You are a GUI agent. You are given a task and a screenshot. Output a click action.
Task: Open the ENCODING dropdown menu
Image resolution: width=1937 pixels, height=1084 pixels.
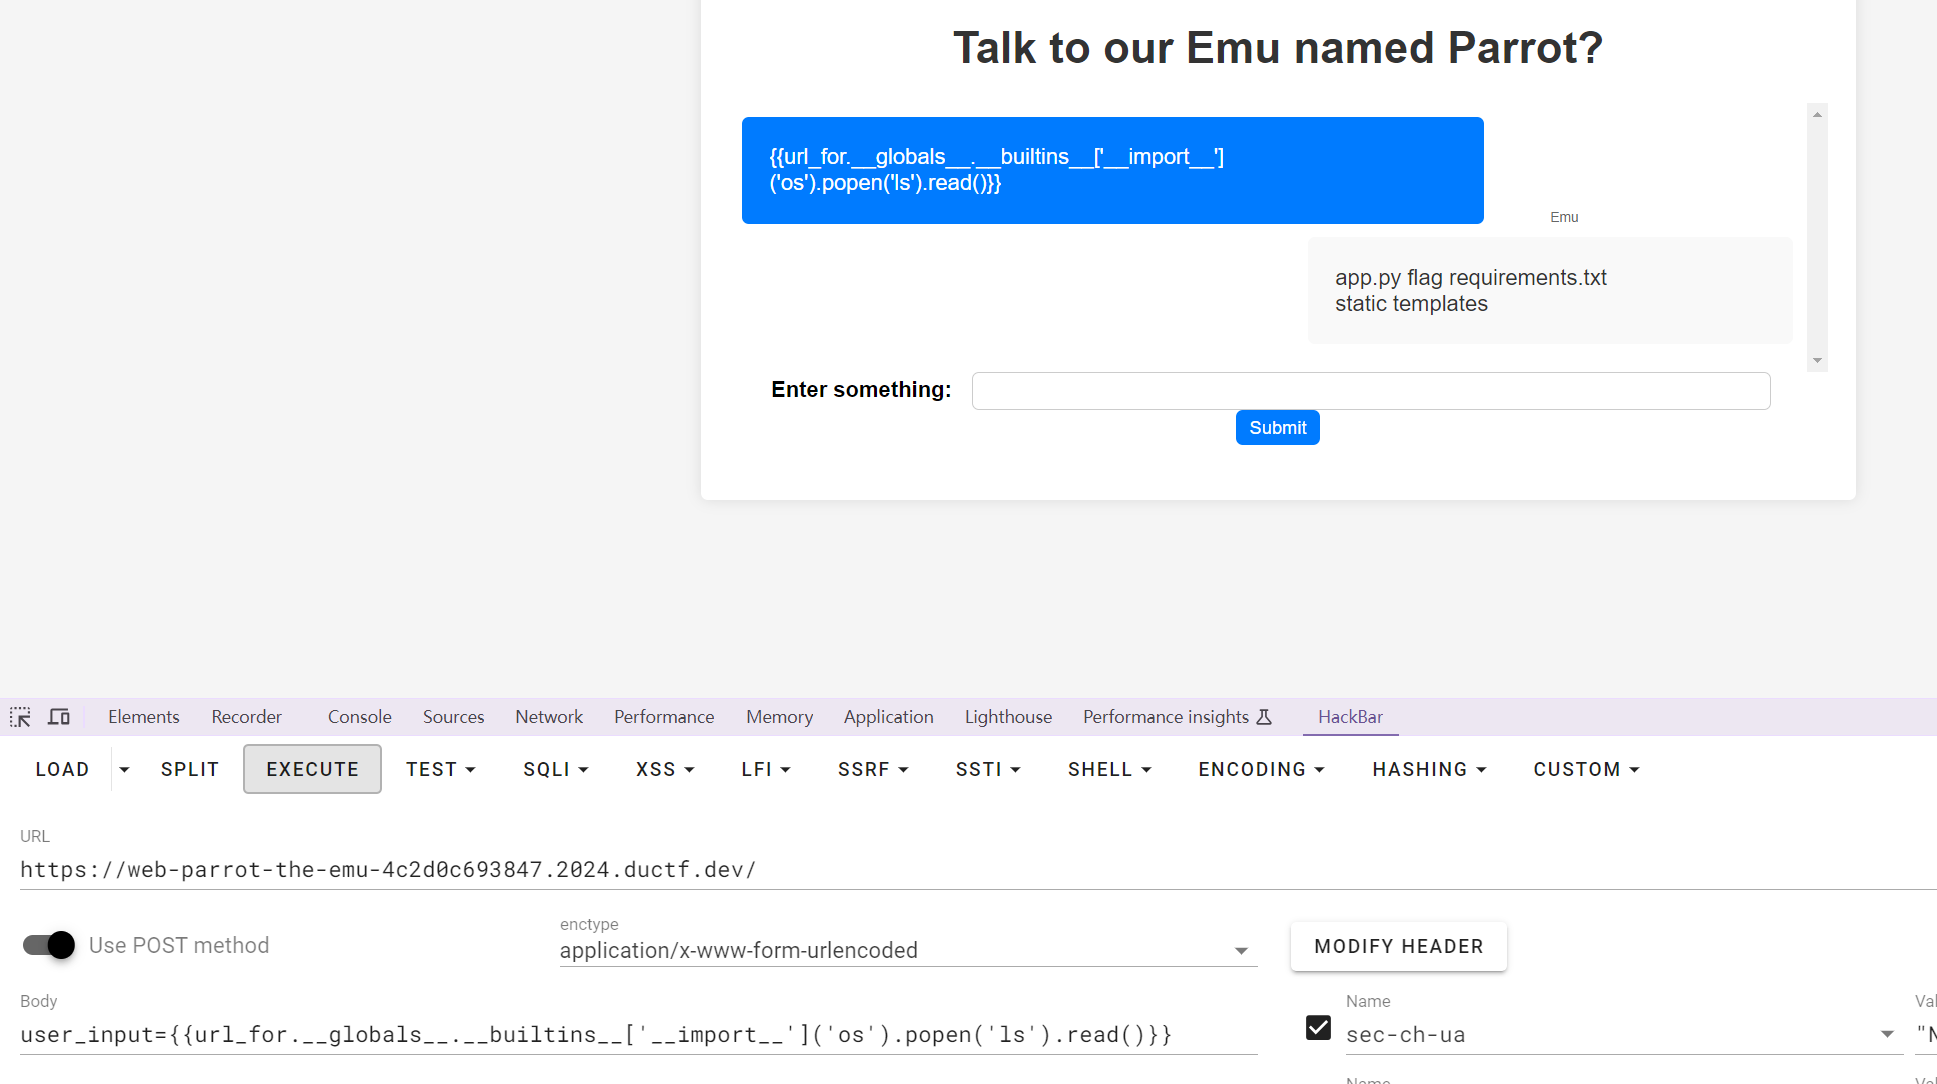[x=1260, y=769]
